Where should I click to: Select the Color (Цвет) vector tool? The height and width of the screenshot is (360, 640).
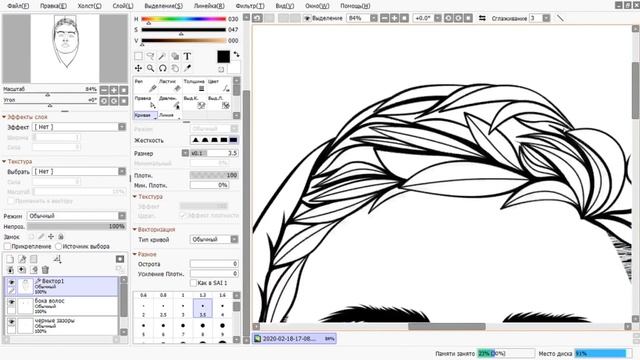click(x=219, y=85)
